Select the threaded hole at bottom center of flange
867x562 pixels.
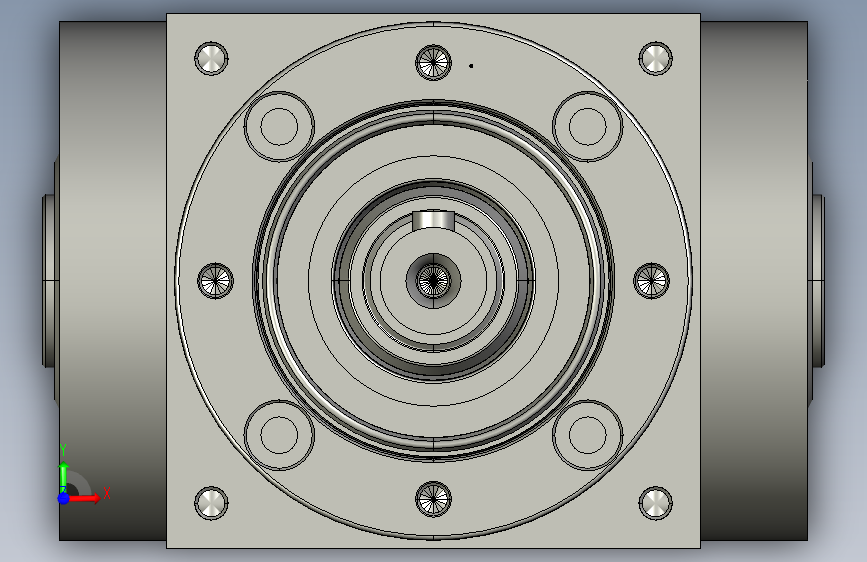(x=434, y=499)
